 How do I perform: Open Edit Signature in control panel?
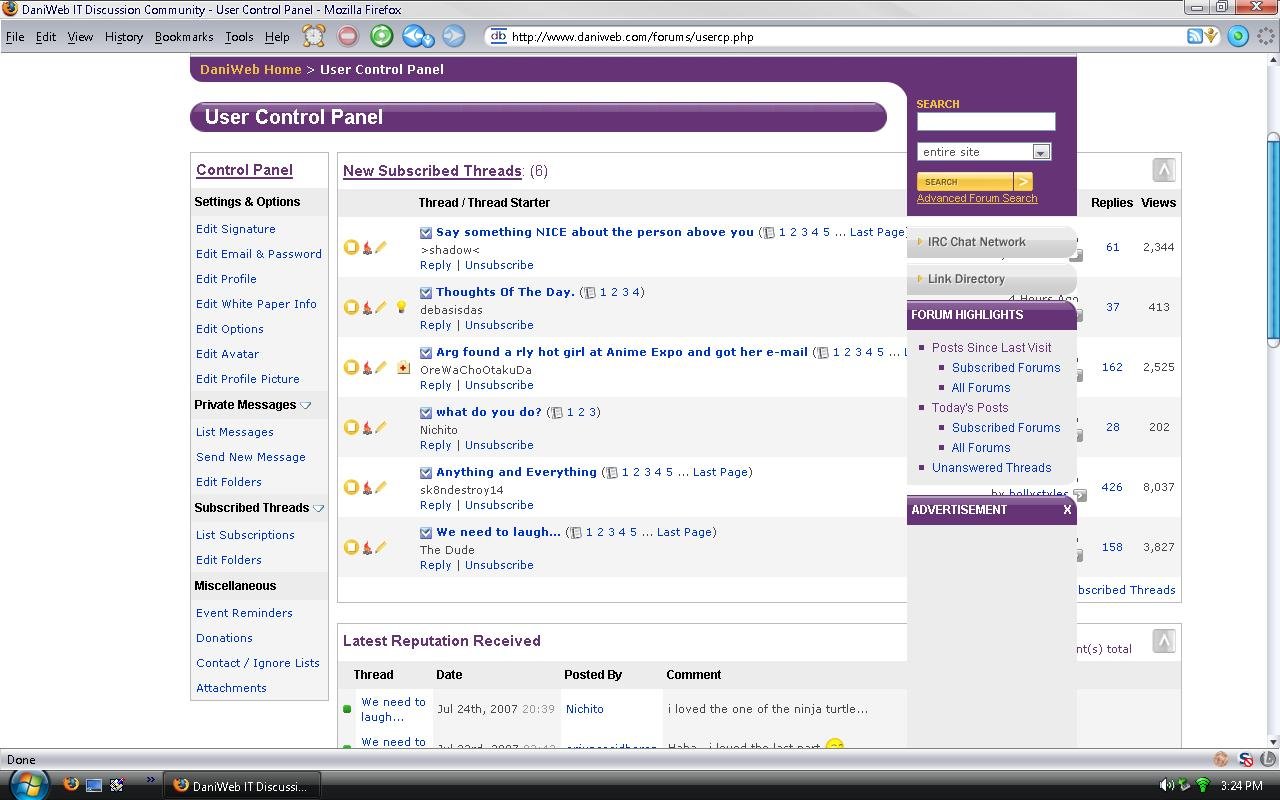coord(236,229)
